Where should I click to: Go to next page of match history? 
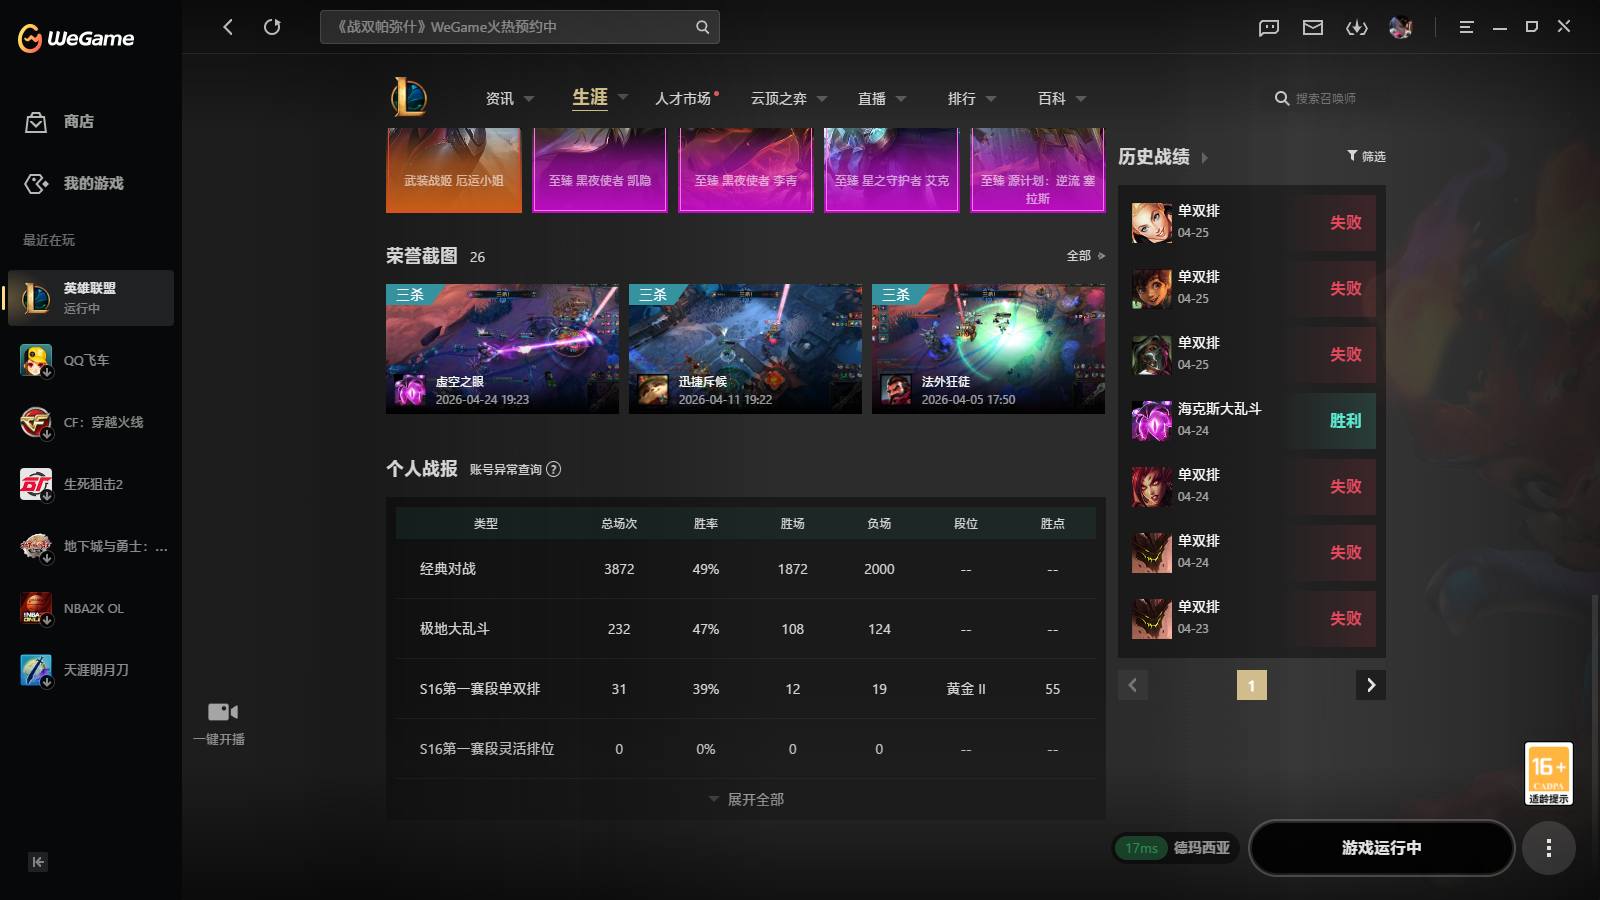point(1371,685)
